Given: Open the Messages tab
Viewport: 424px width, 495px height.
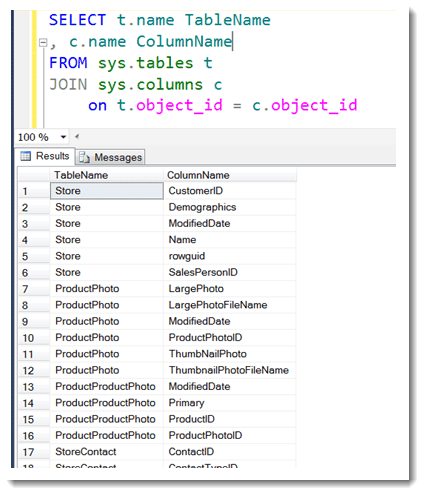Looking at the screenshot, I should [x=110, y=157].
